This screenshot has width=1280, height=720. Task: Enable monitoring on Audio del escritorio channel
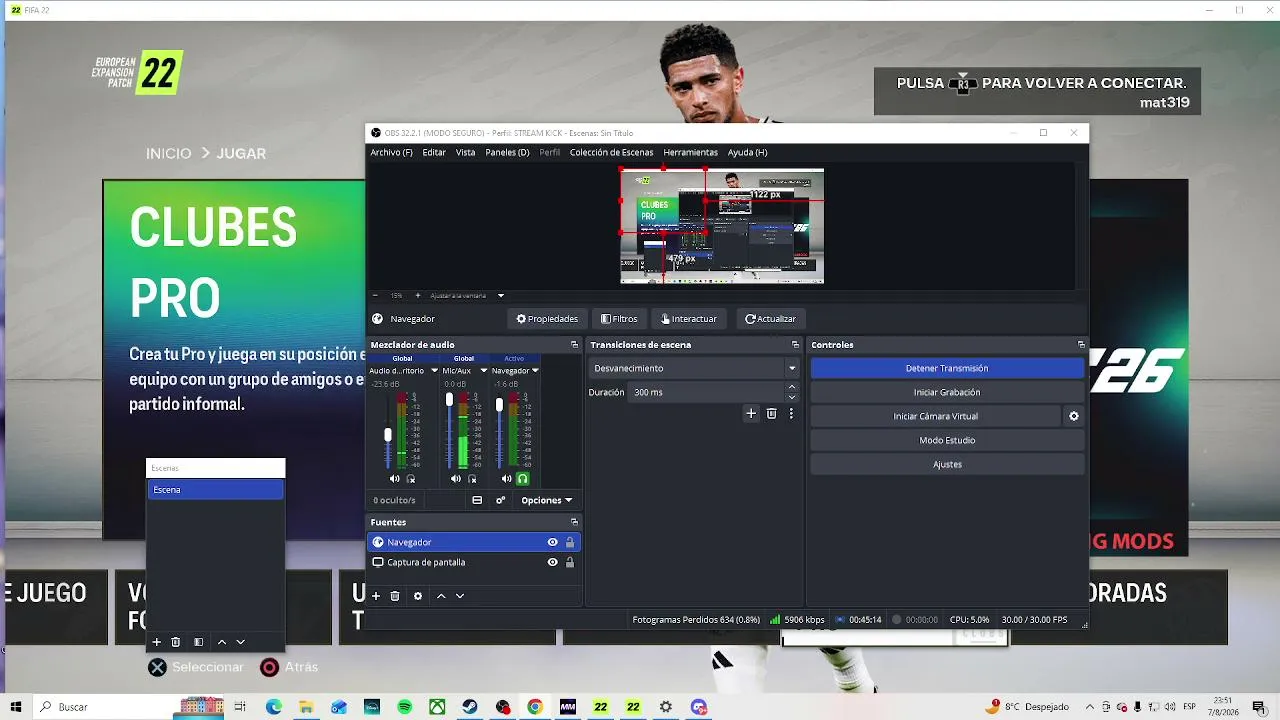(411, 479)
